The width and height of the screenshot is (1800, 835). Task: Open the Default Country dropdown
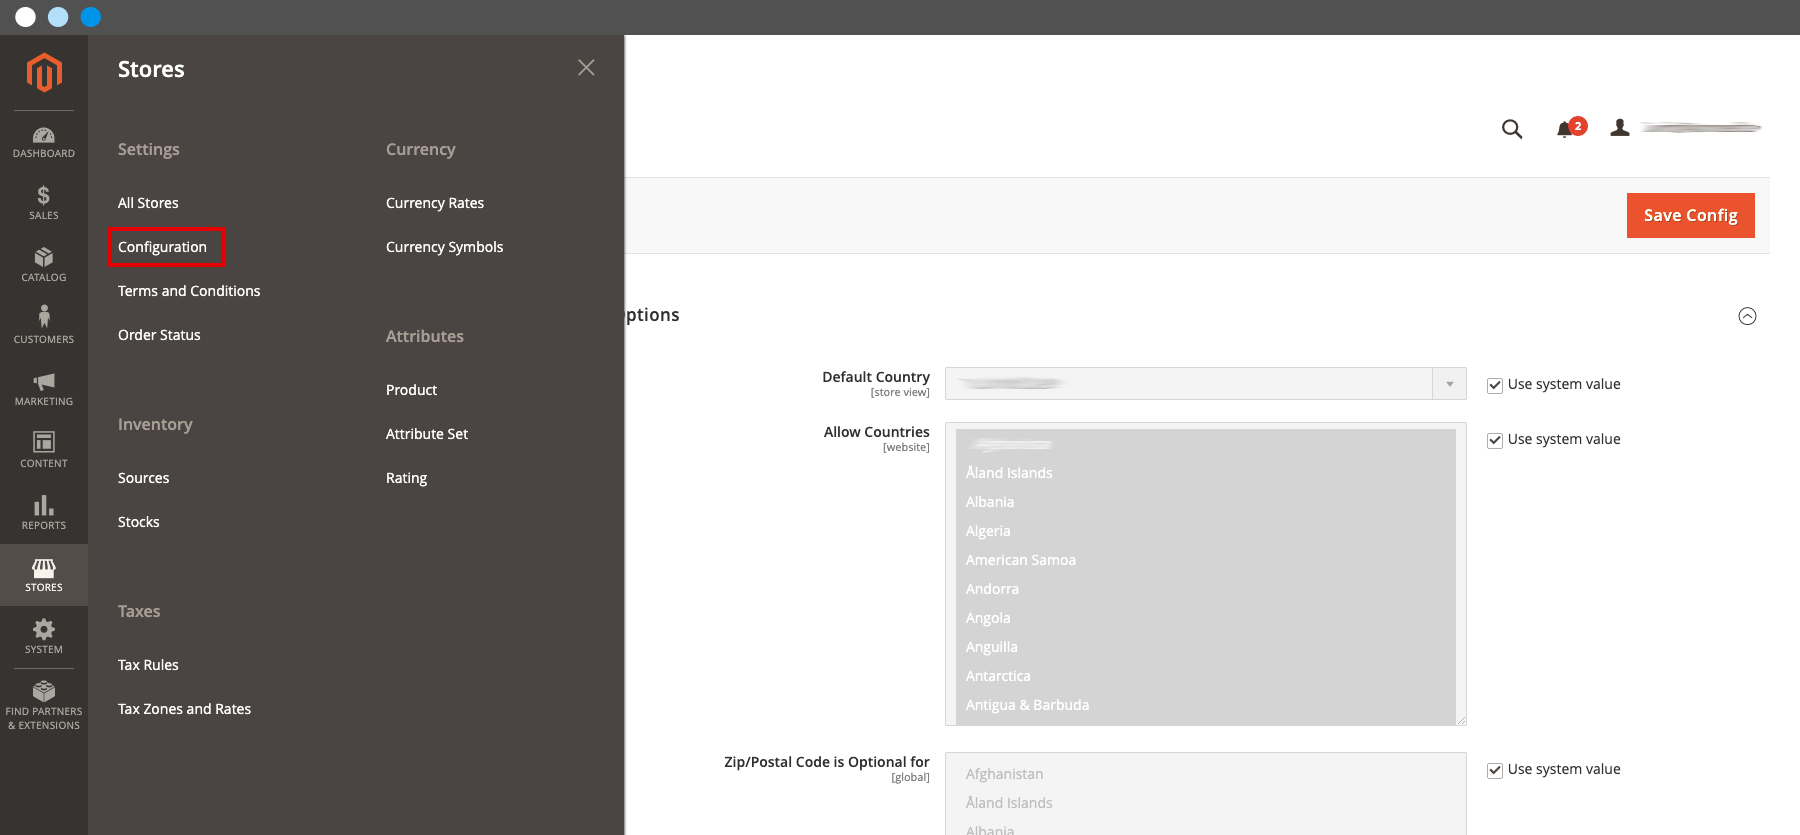1206,384
